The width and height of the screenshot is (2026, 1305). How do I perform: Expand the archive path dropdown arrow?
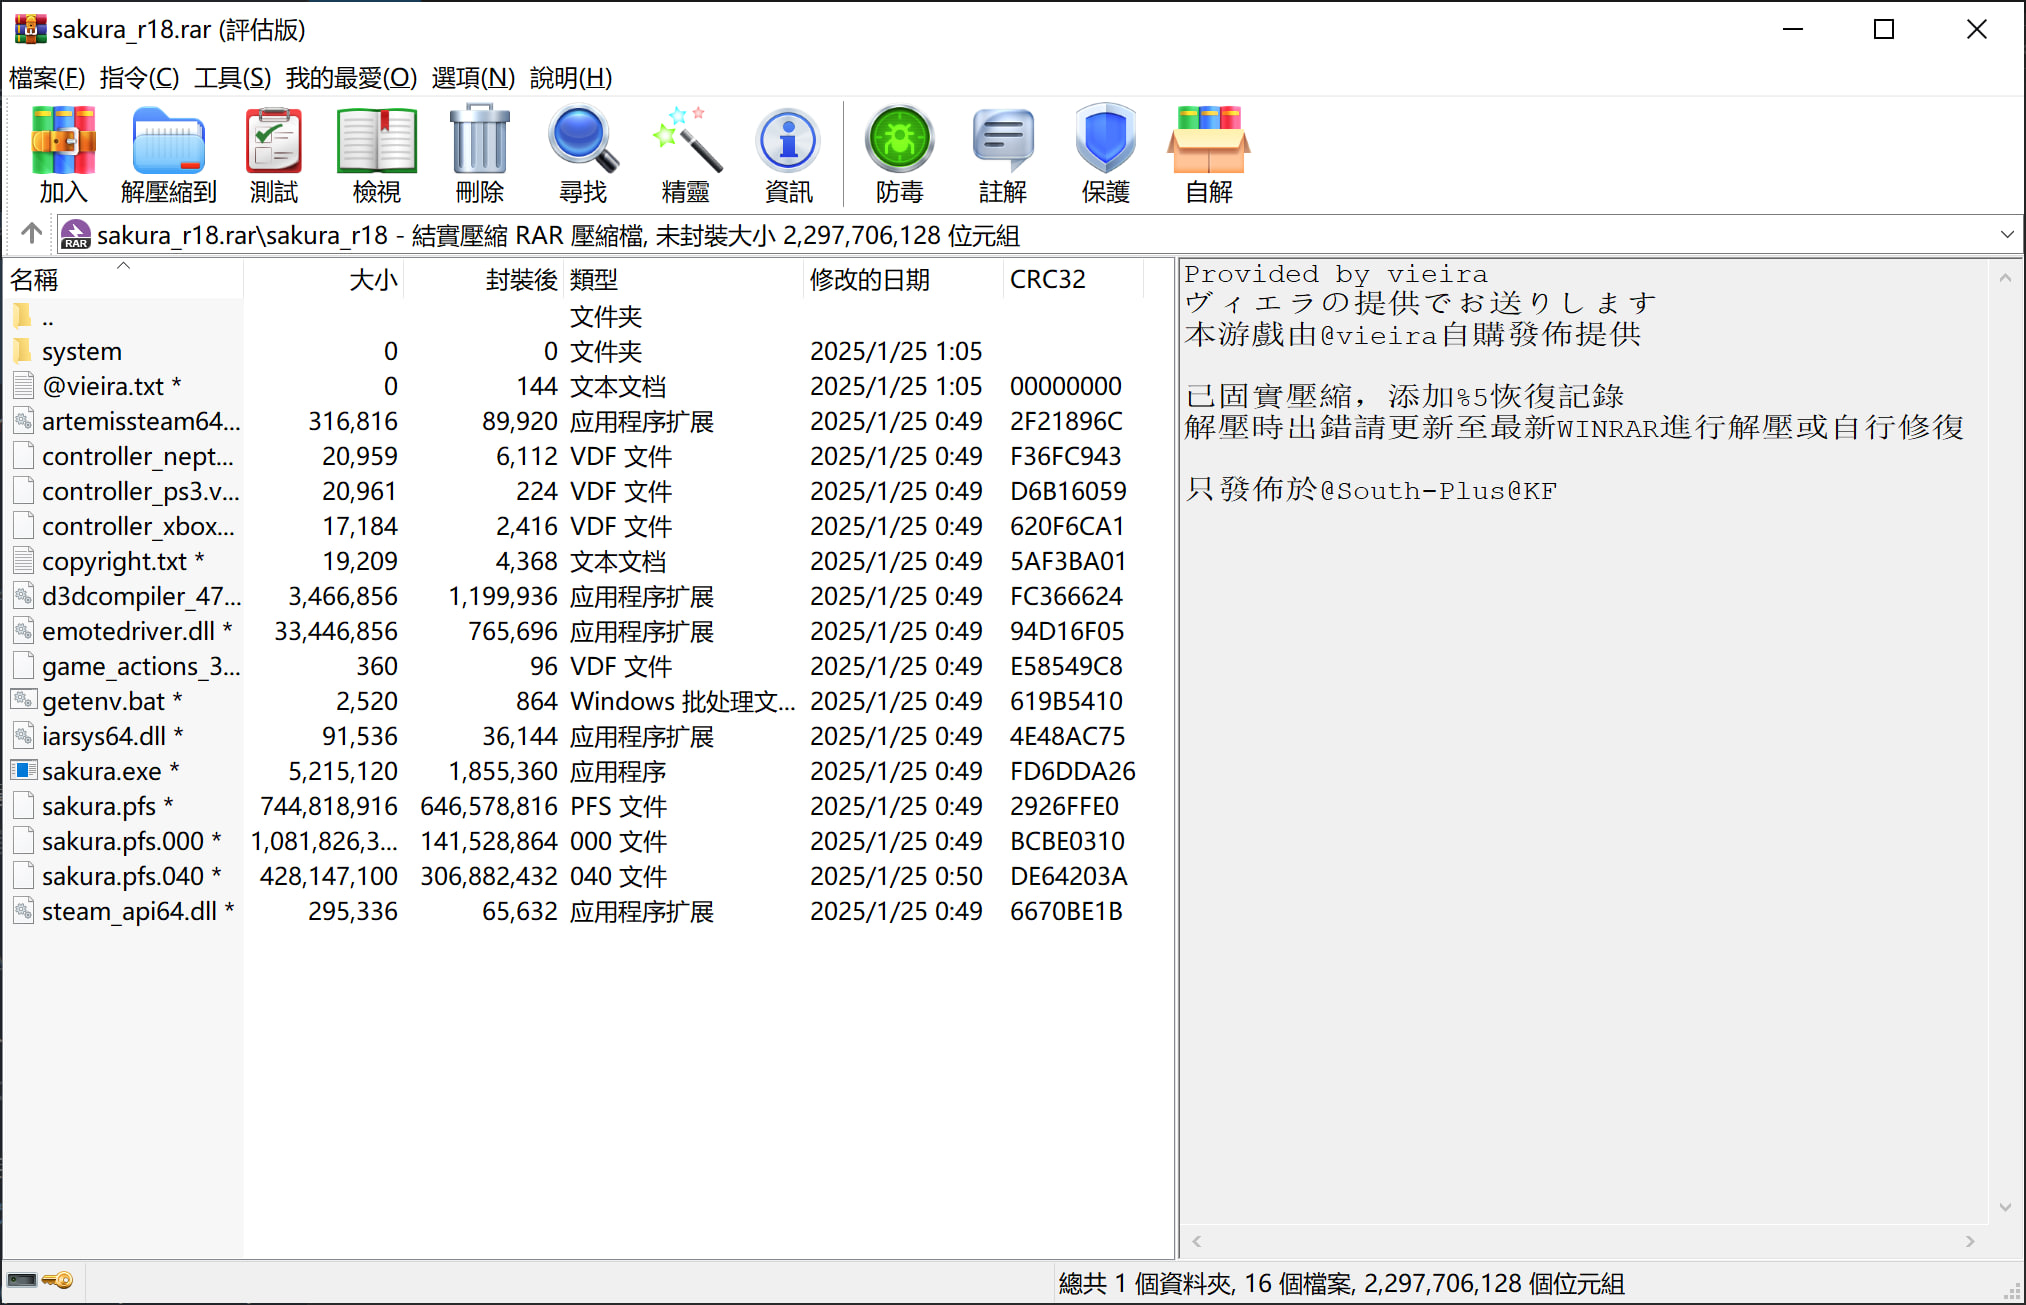[x=2006, y=235]
